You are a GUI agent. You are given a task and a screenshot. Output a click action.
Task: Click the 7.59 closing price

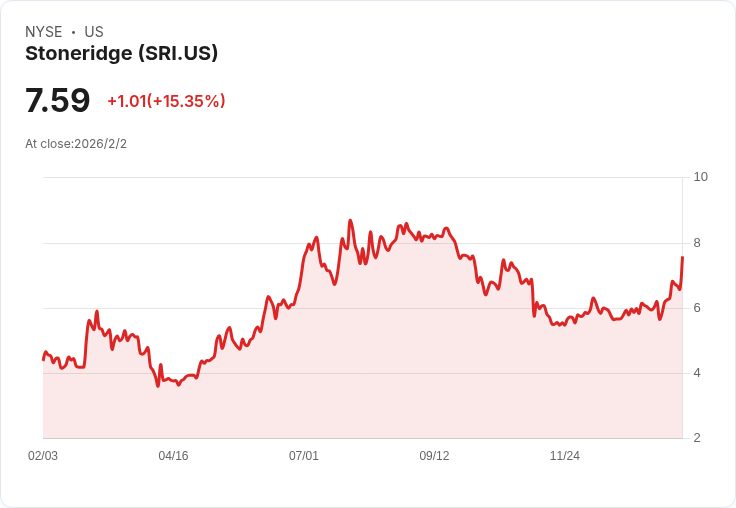click(x=58, y=101)
